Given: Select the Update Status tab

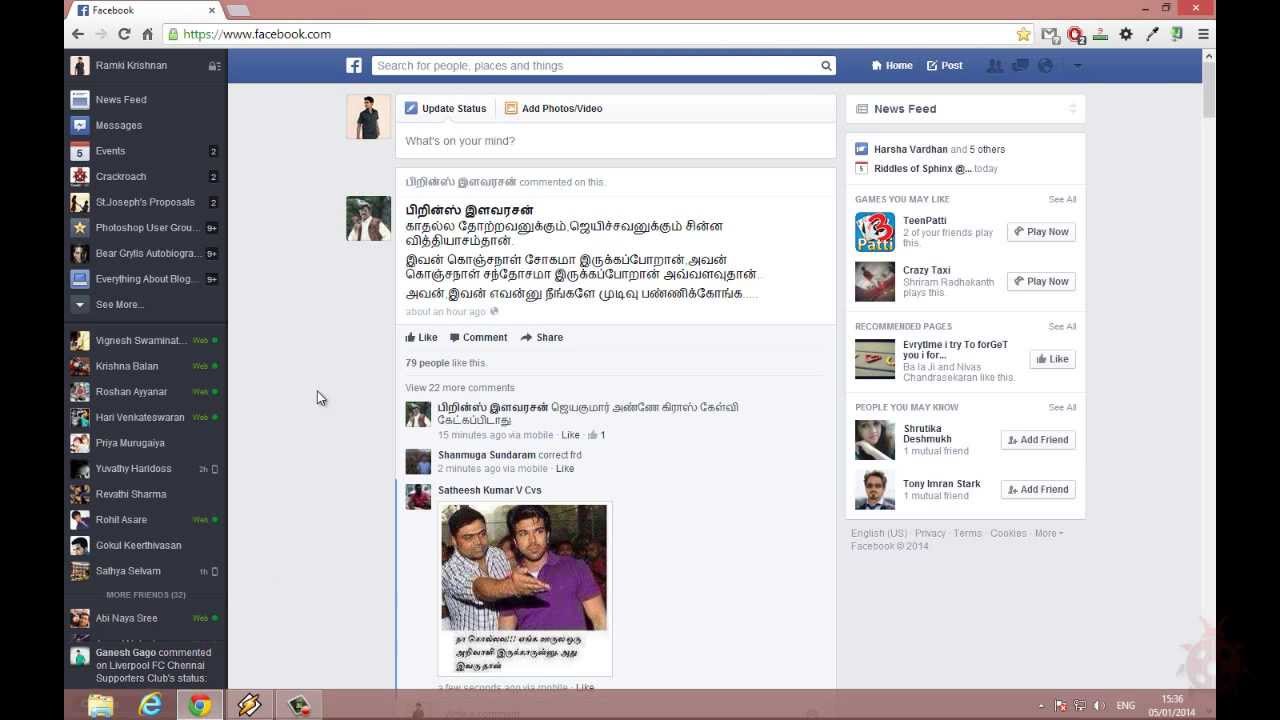Looking at the screenshot, I should (x=446, y=108).
